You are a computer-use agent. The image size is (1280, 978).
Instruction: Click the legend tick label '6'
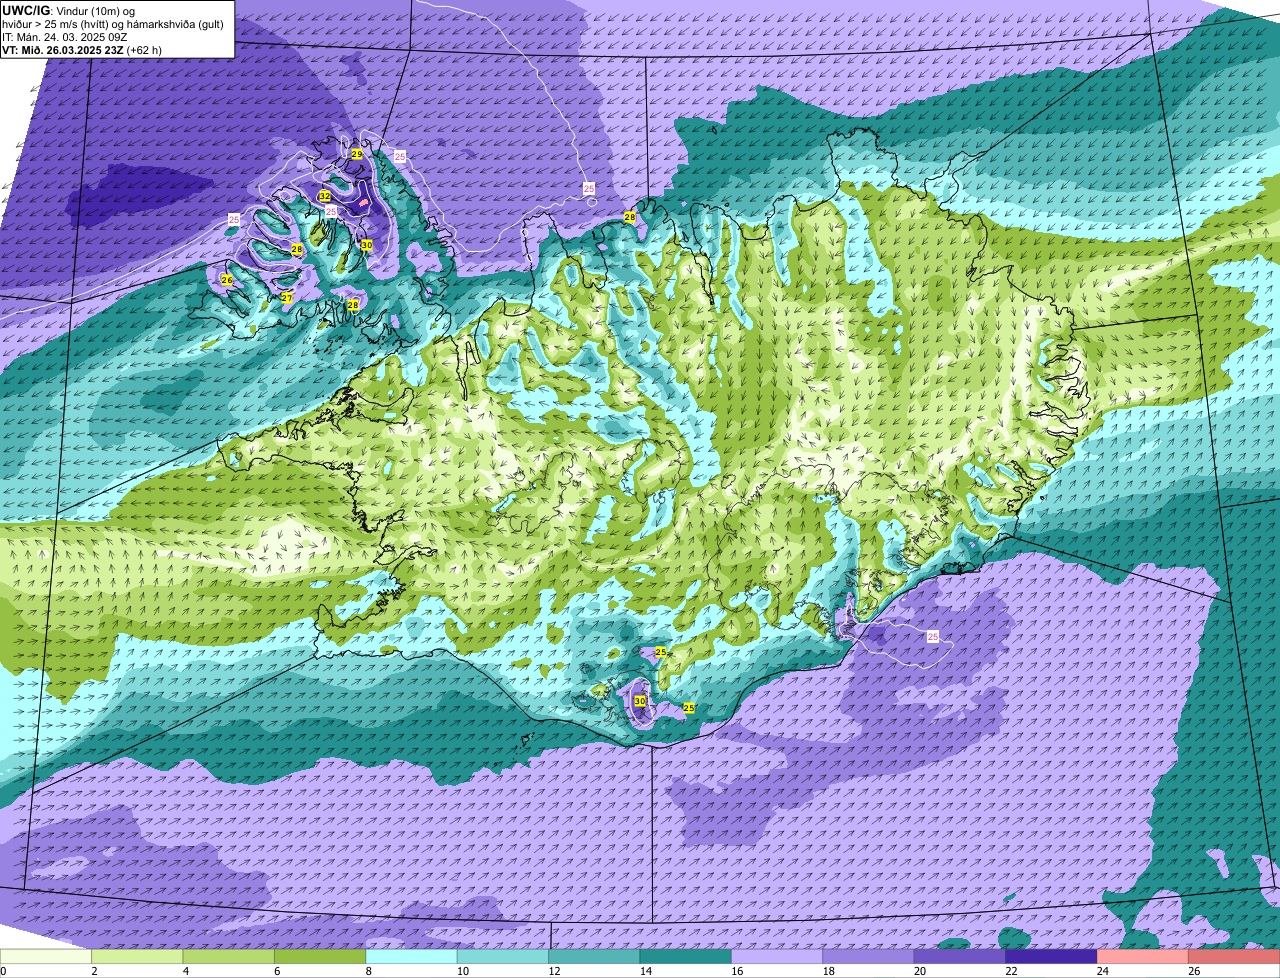277,971
